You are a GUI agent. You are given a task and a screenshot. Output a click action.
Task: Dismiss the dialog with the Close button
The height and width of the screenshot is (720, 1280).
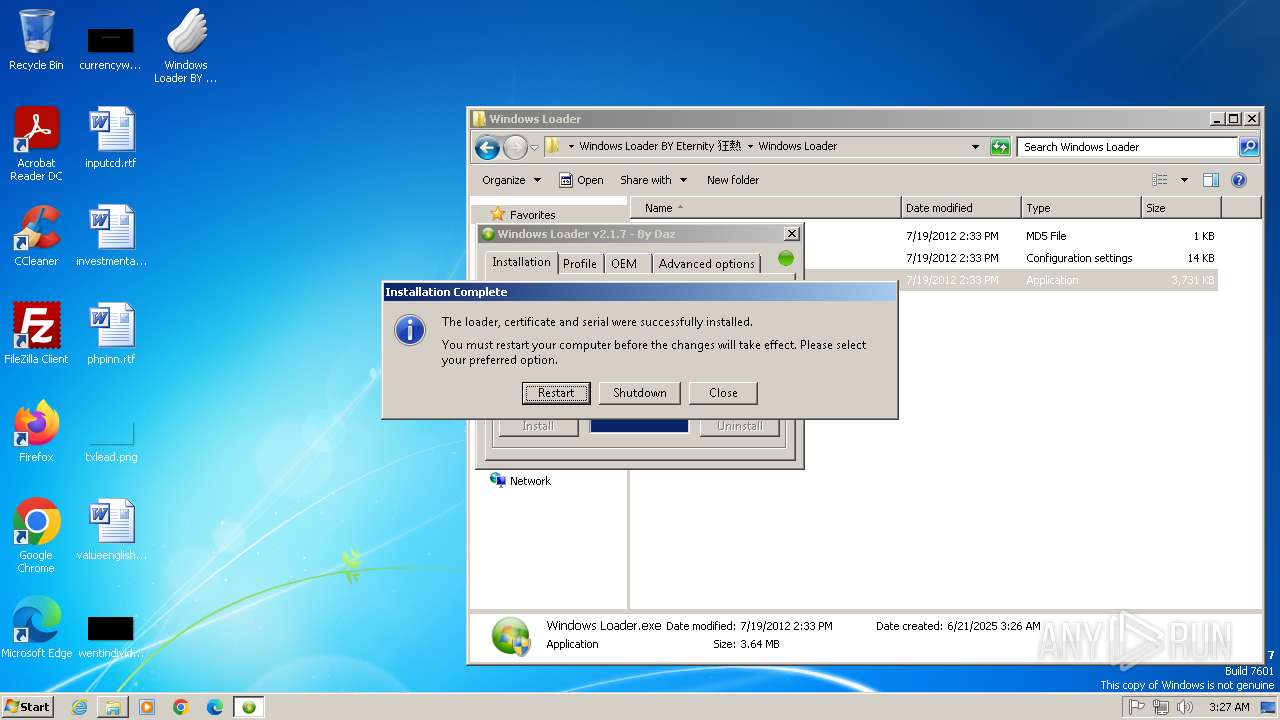(x=723, y=393)
